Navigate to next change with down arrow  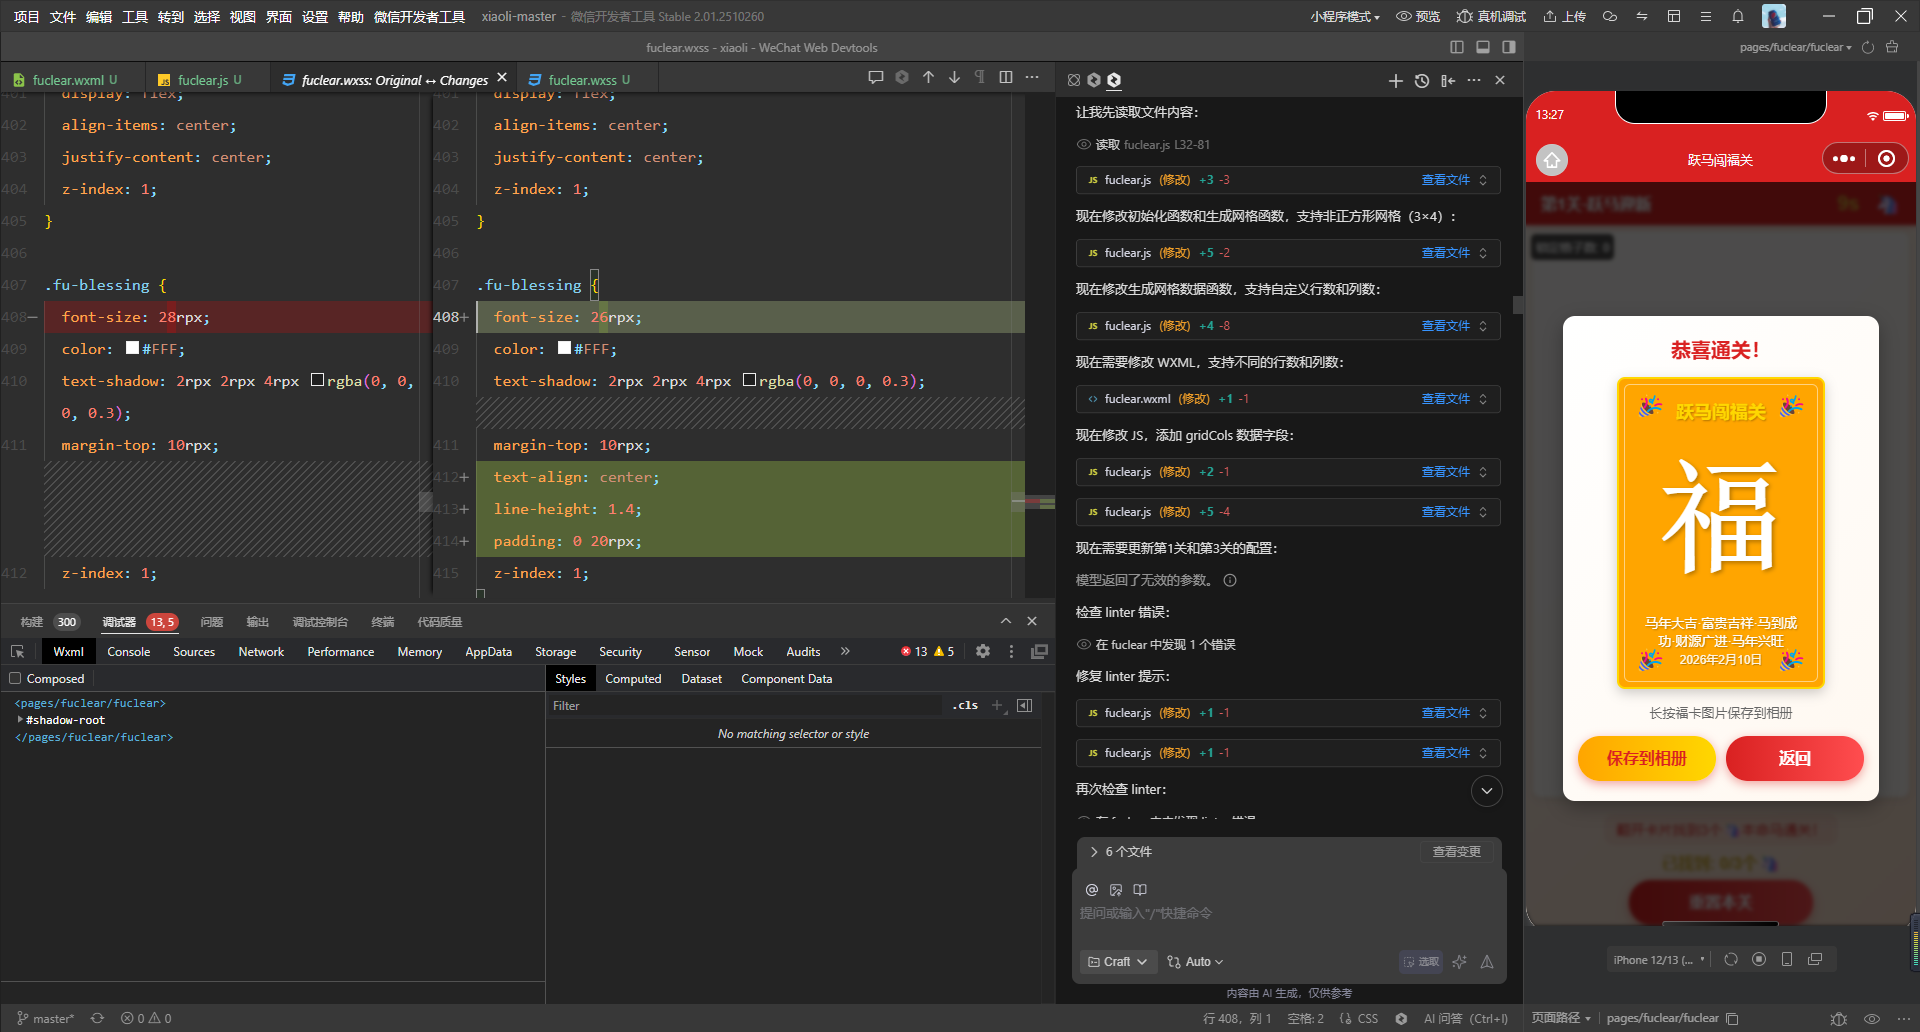(x=954, y=78)
